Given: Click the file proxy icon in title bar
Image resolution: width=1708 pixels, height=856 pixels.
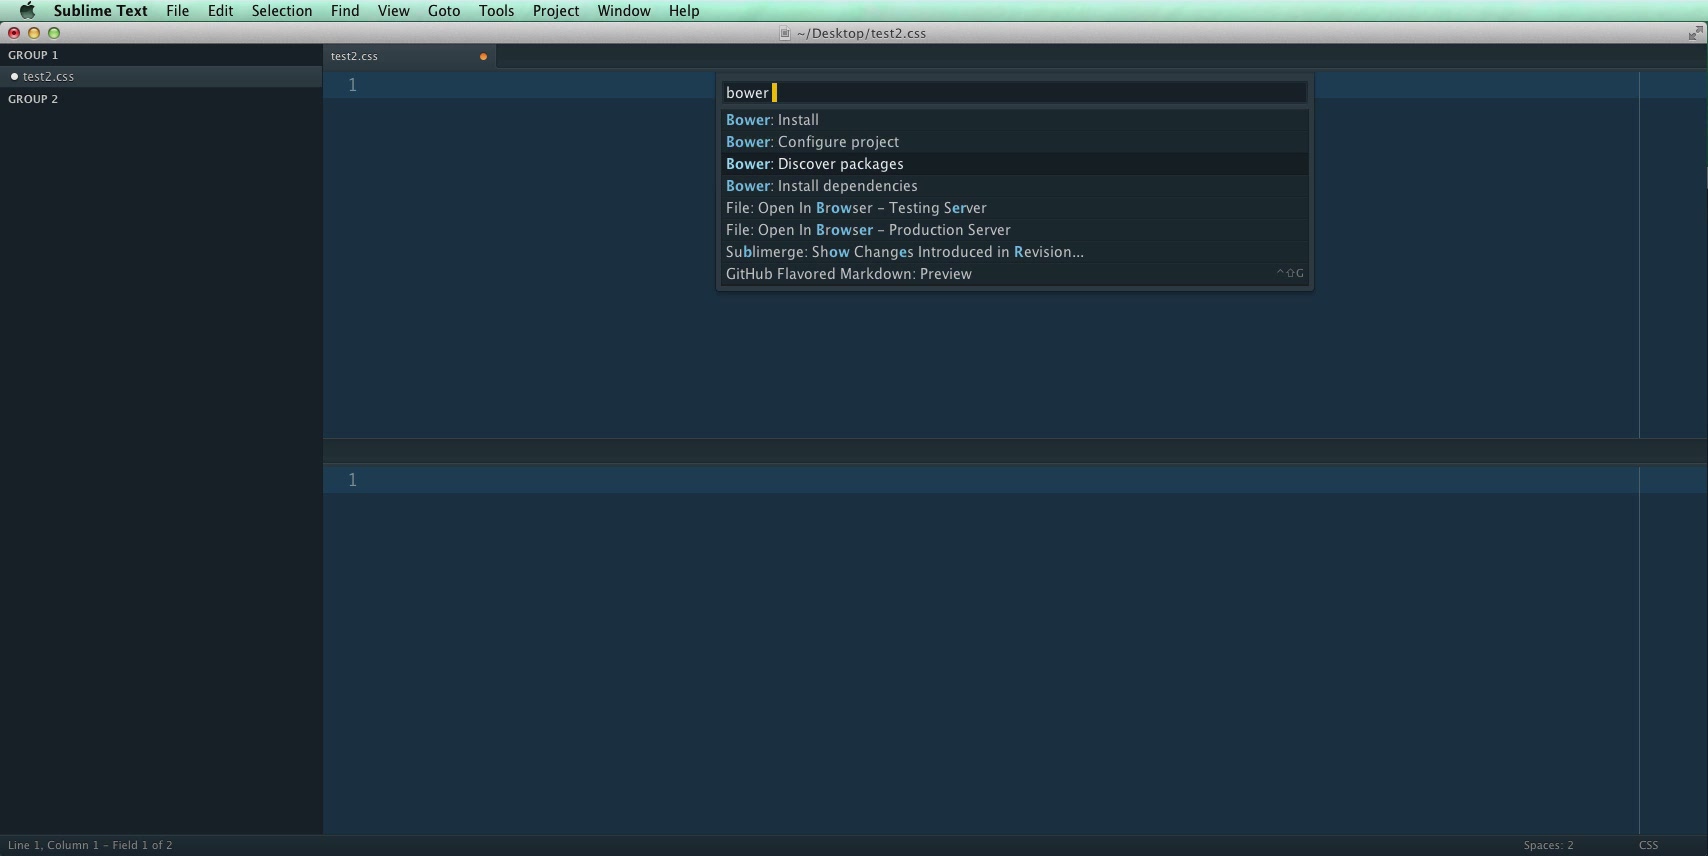Looking at the screenshot, I should tap(785, 33).
